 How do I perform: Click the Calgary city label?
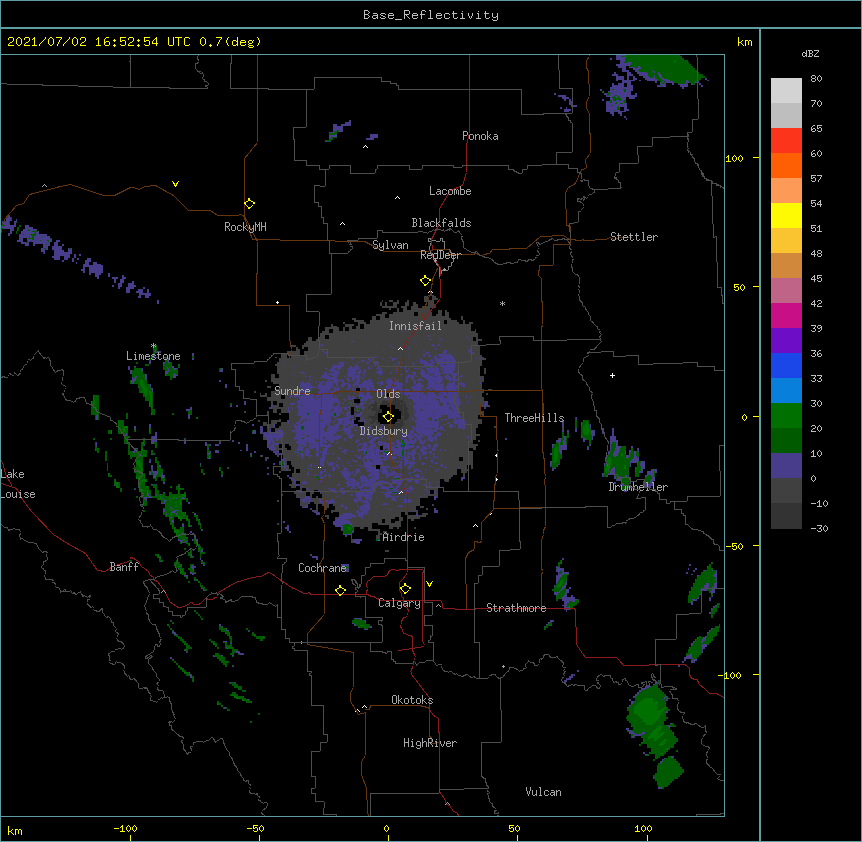400,603
